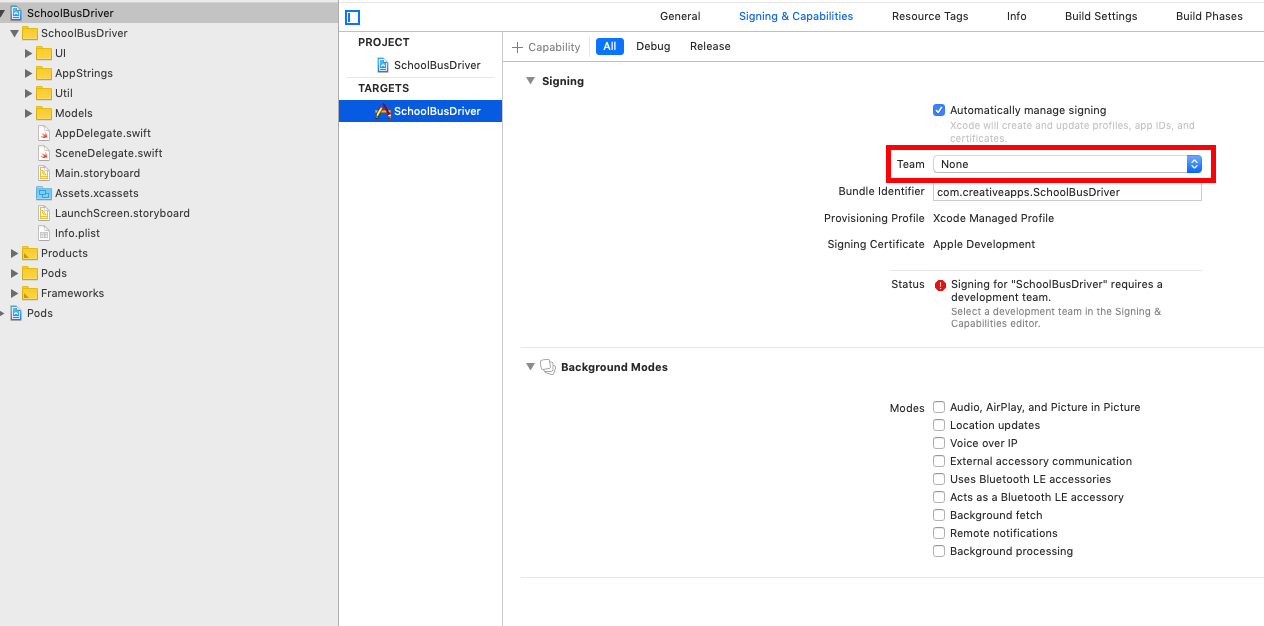The width and height of the screenshot is (1264, 626).
Task: Expand the Models folder in navigator
Action: coord(29,113)
